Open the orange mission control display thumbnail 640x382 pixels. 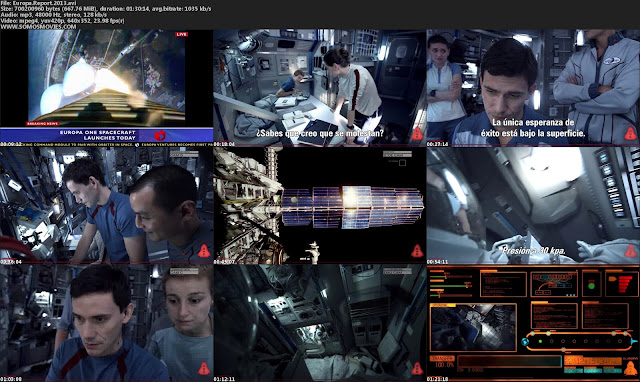[x=533, y=323]
